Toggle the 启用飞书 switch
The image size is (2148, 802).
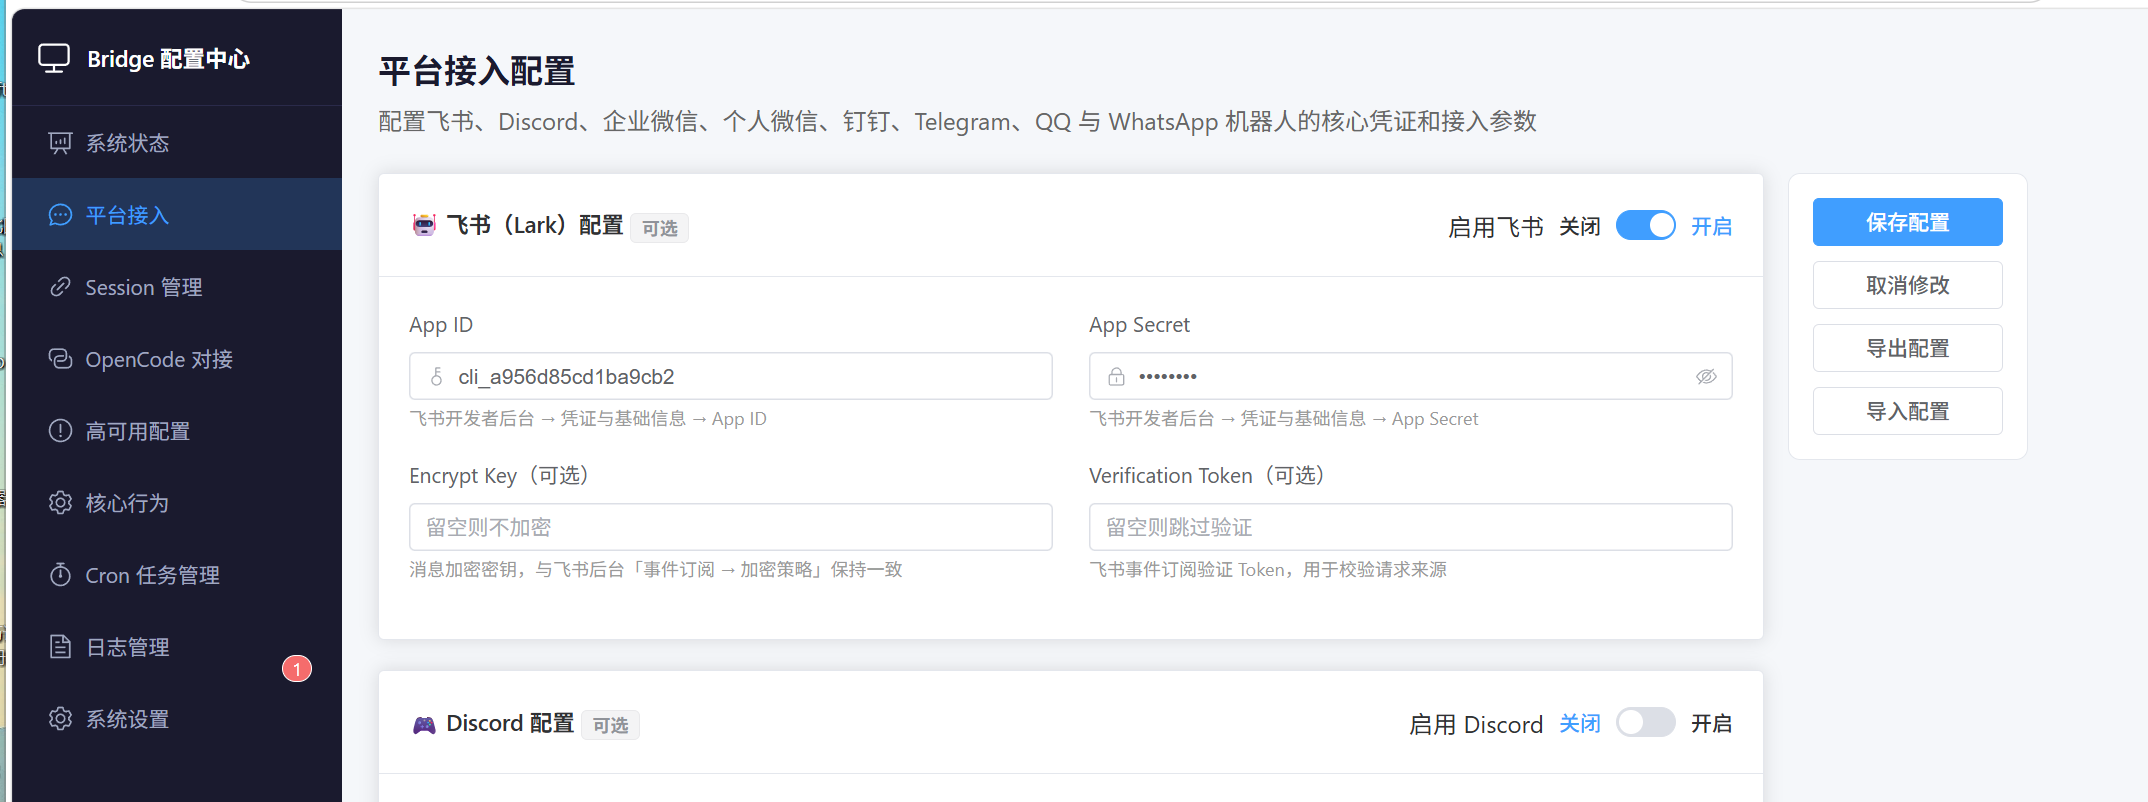1646,226
